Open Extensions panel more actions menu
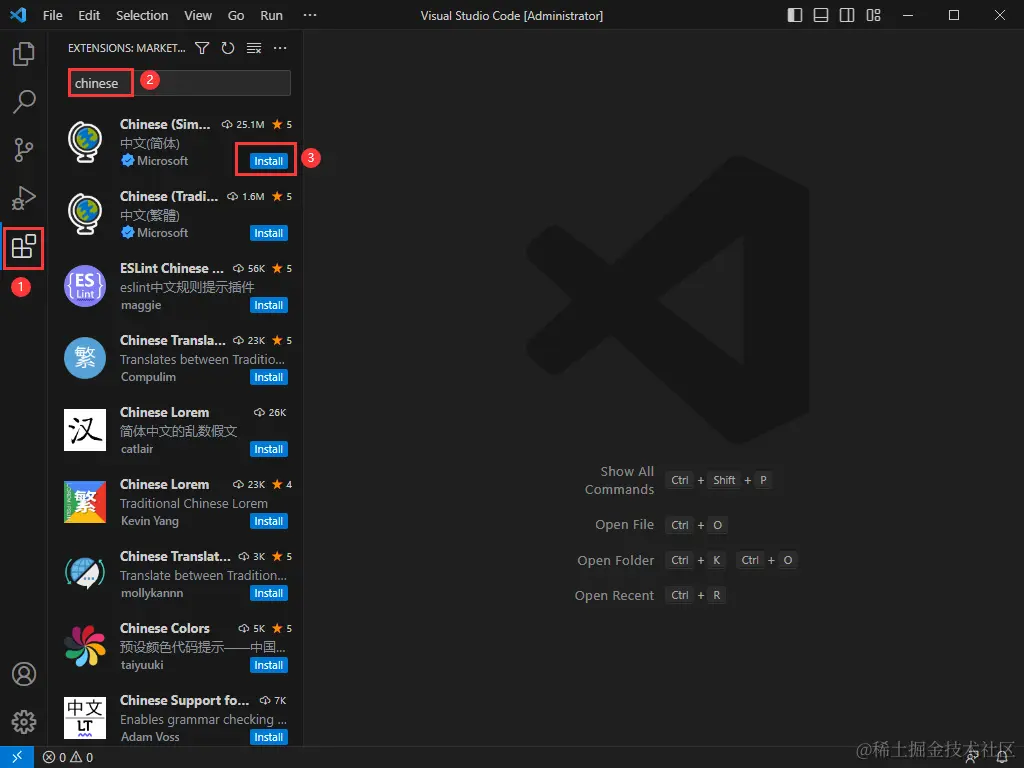1024x768 pixels. tap(280, 48)
